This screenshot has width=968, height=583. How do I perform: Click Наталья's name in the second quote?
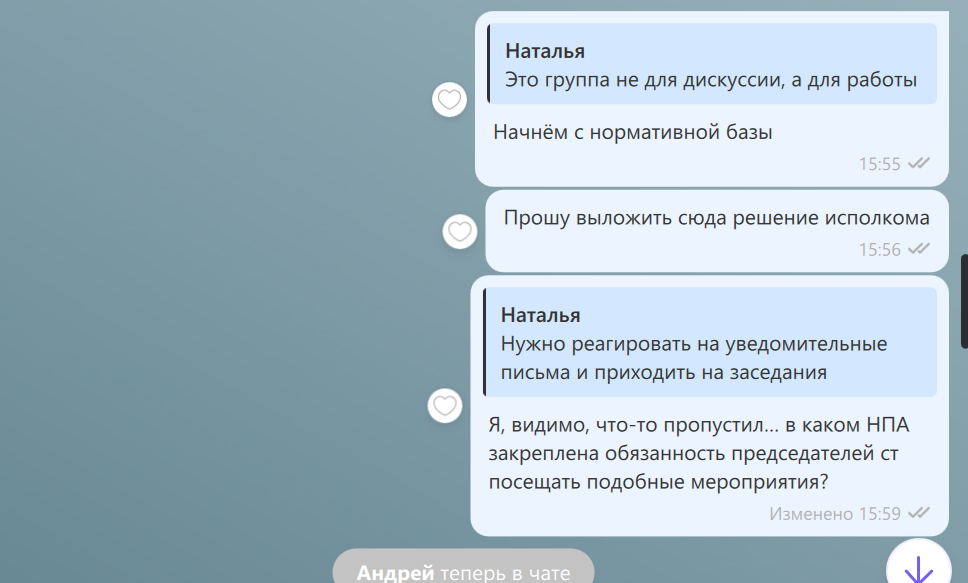pyautogui.click(x=541, y=315)
